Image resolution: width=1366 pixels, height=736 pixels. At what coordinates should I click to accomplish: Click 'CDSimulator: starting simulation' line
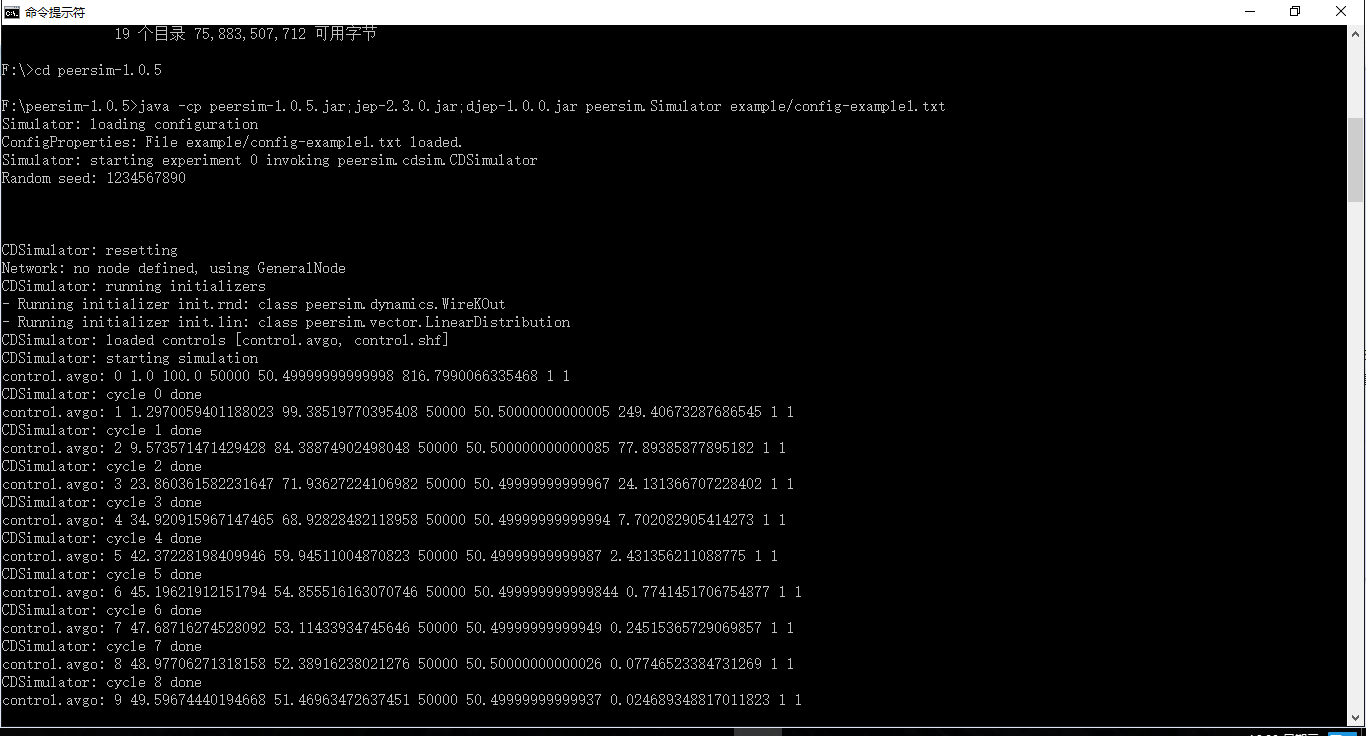point(129,358)
